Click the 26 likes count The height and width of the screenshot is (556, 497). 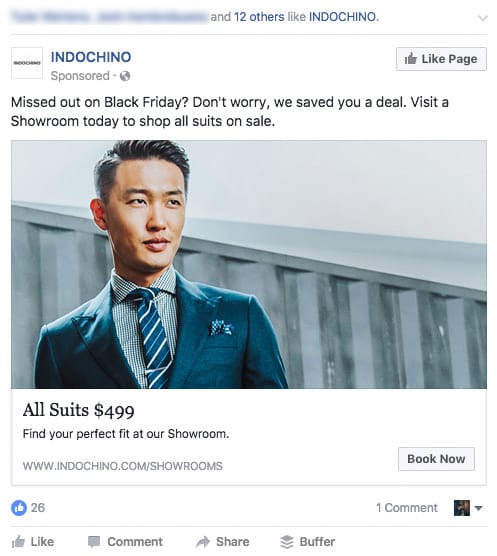click(x=38, y=508)
